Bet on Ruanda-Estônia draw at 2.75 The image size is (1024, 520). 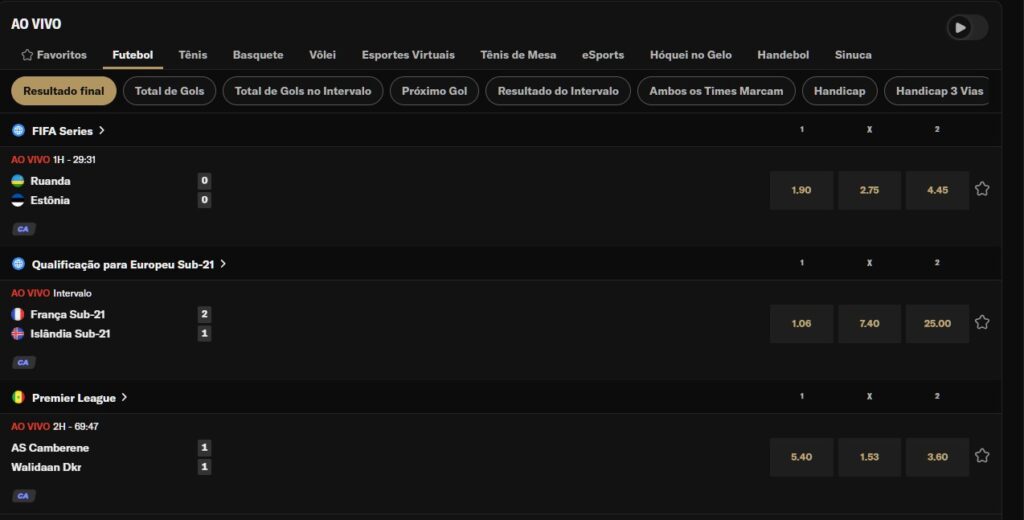point(869,190)
